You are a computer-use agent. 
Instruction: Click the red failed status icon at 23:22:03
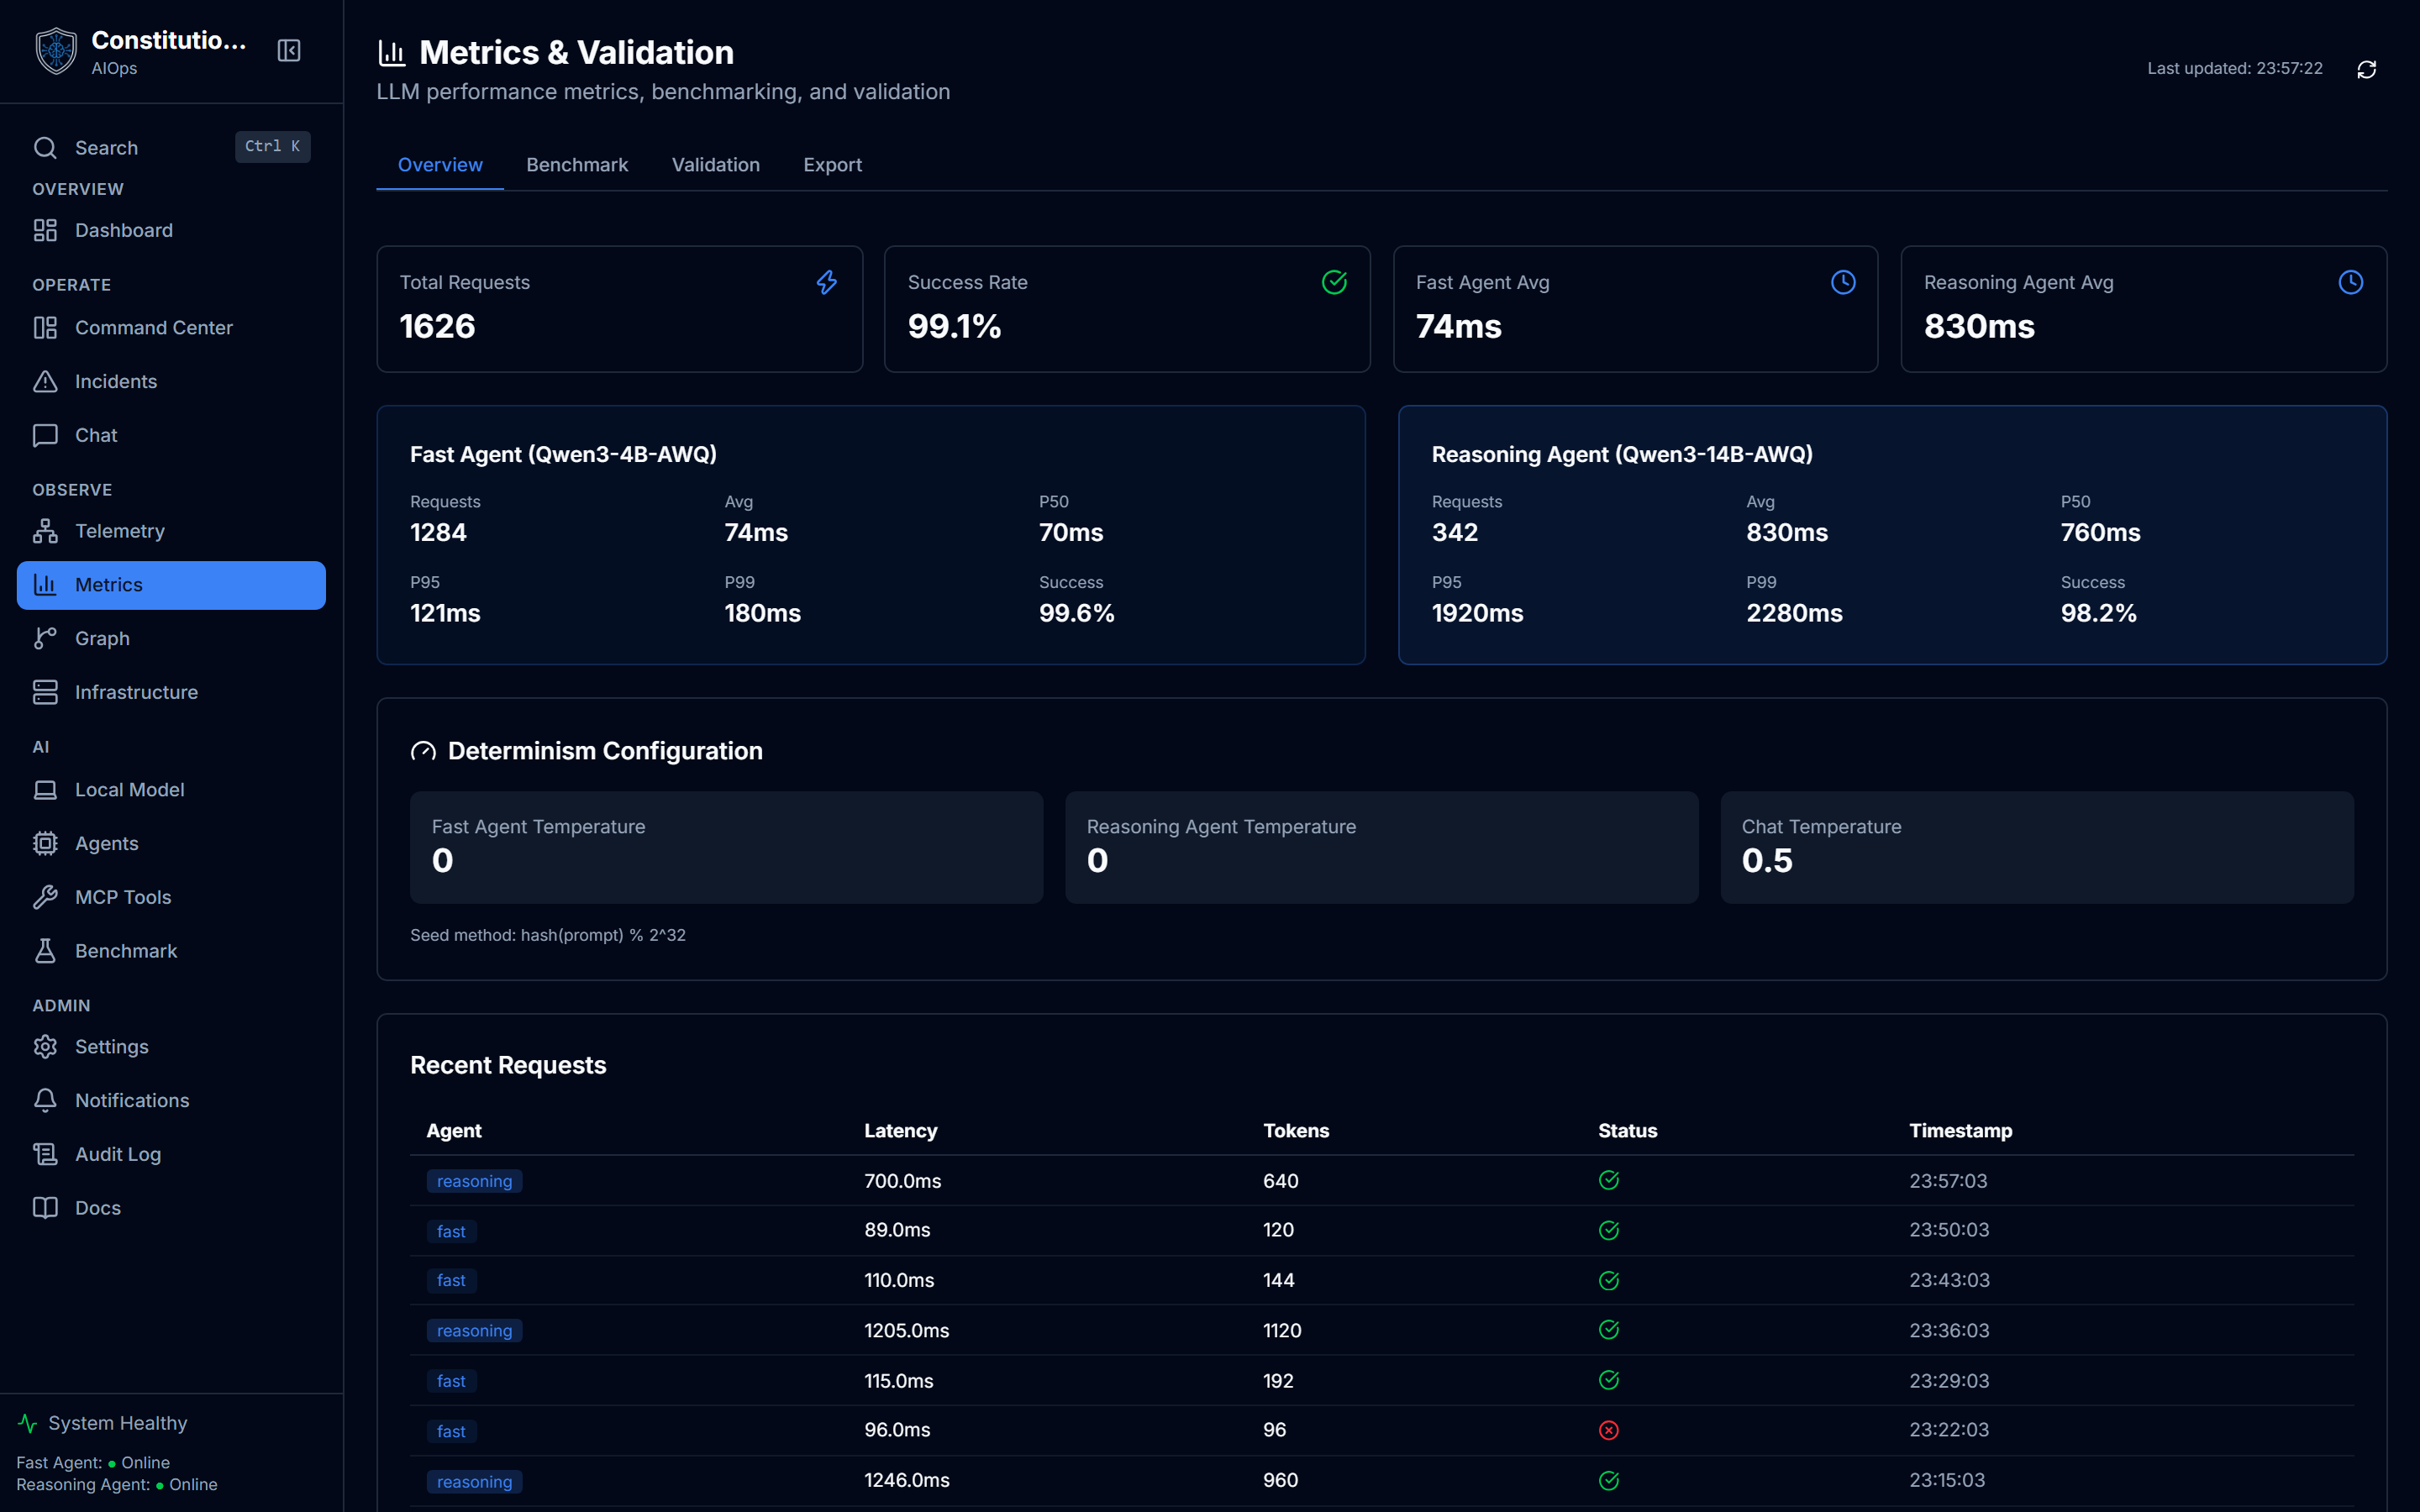coord(1609,1431)
